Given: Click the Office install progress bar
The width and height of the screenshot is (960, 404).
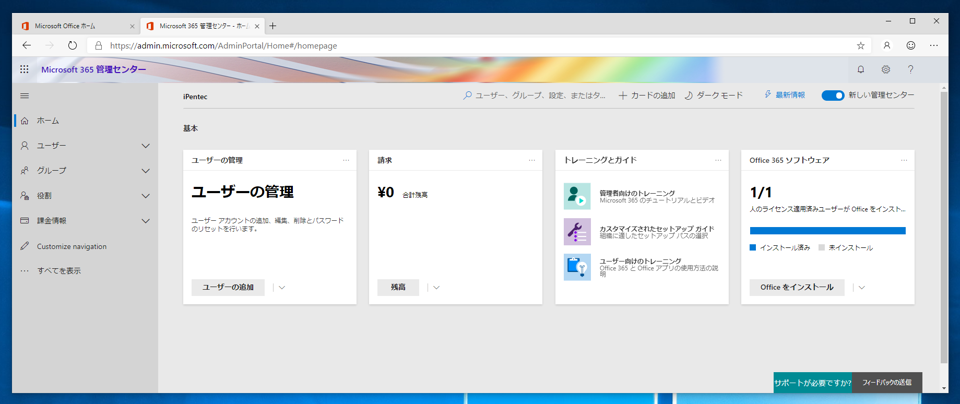Looking at the screenshot, I should coord(827,231).
